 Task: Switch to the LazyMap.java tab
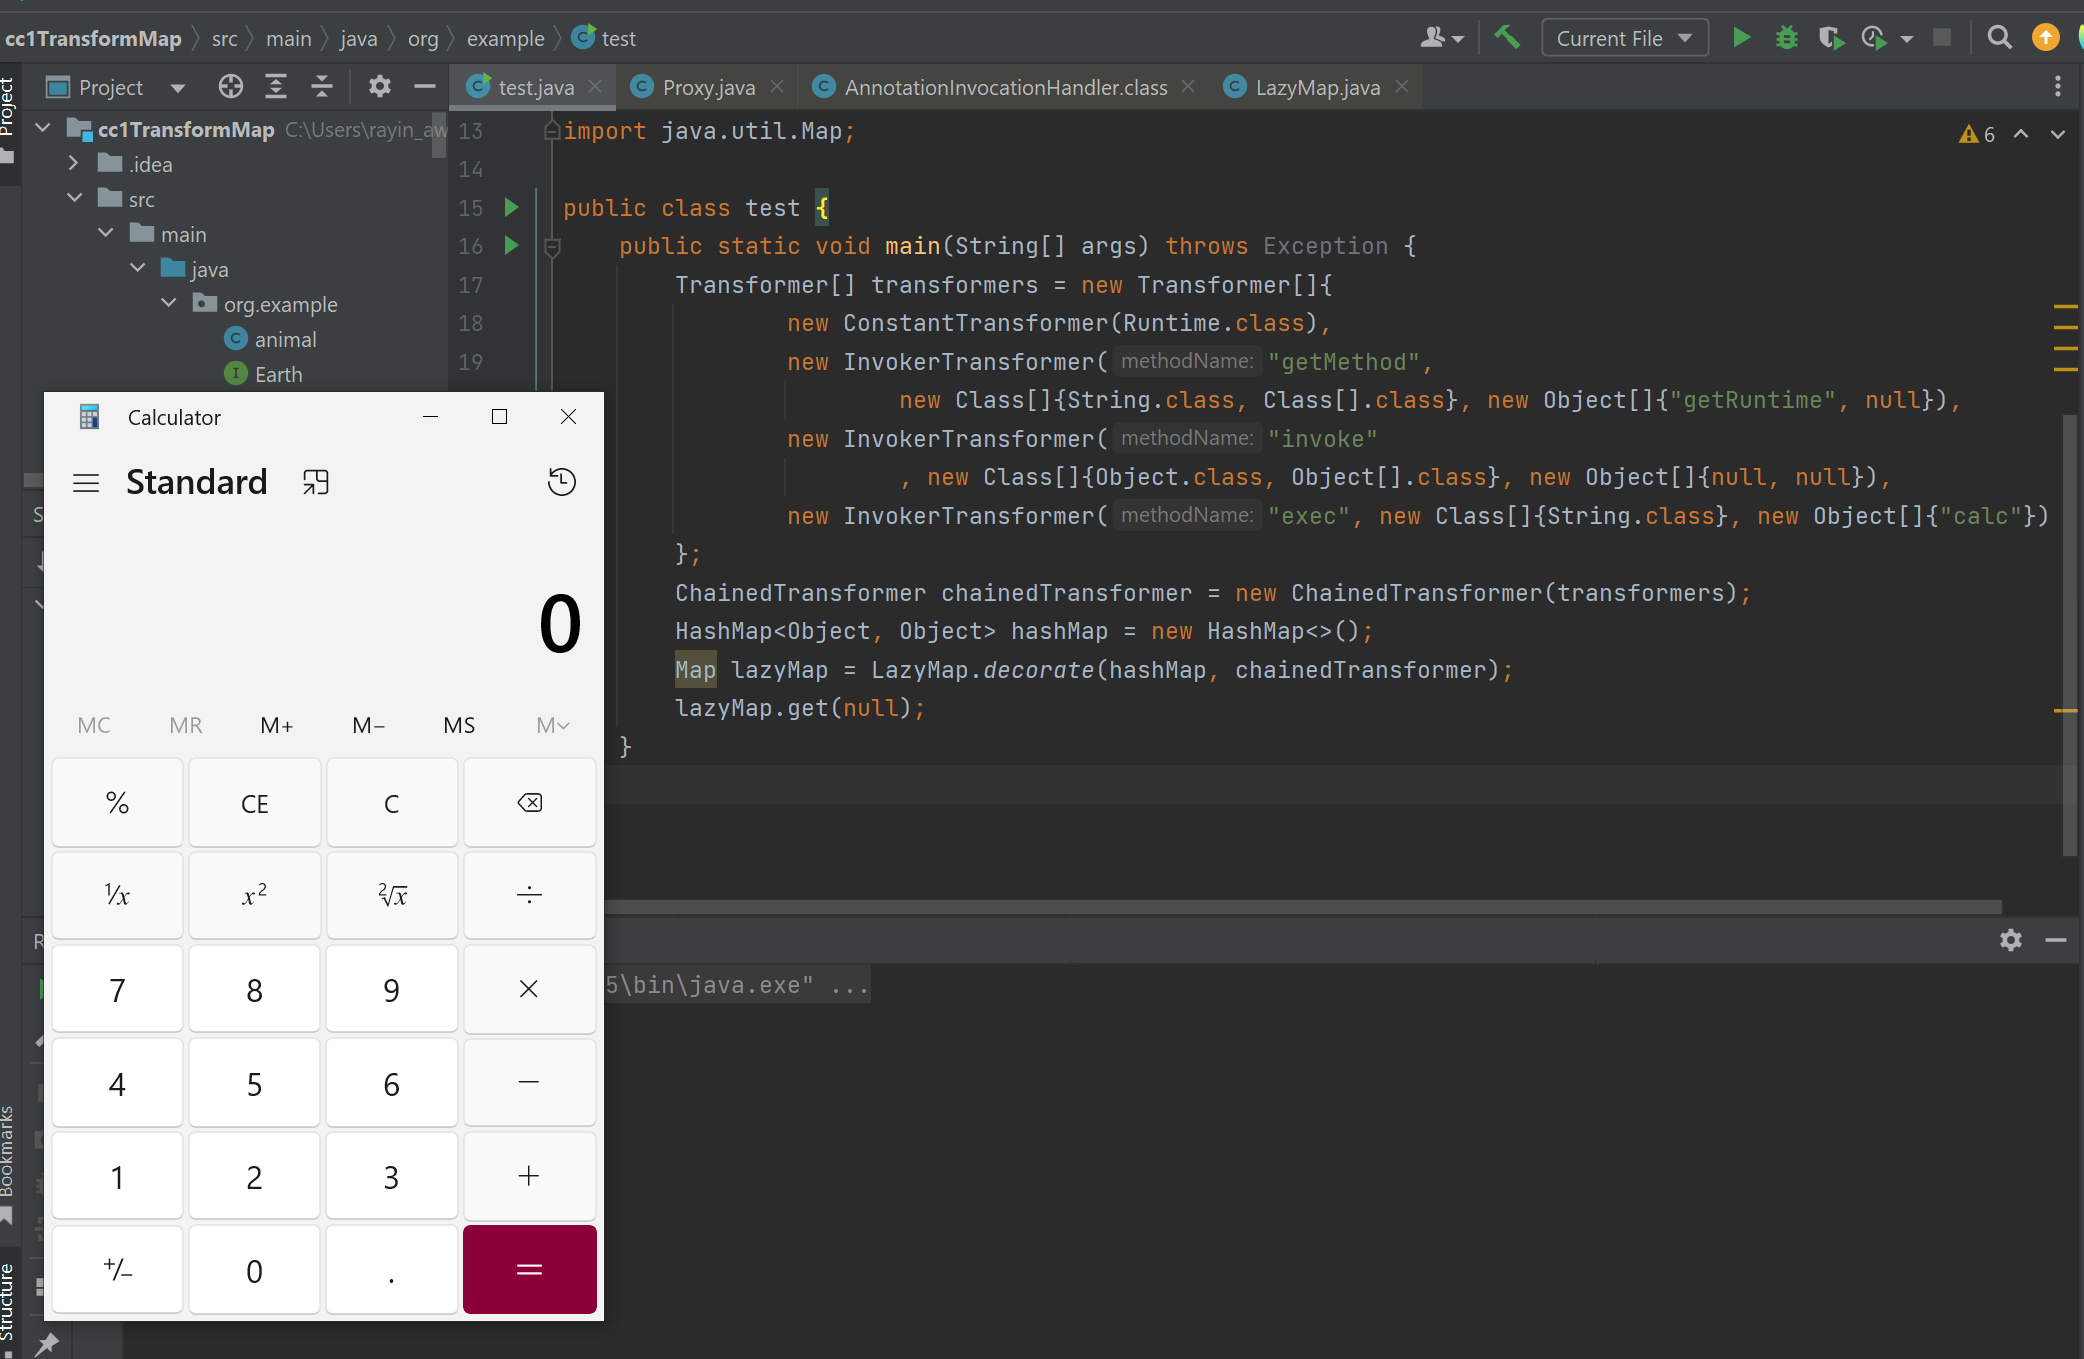click(1316, 88)
